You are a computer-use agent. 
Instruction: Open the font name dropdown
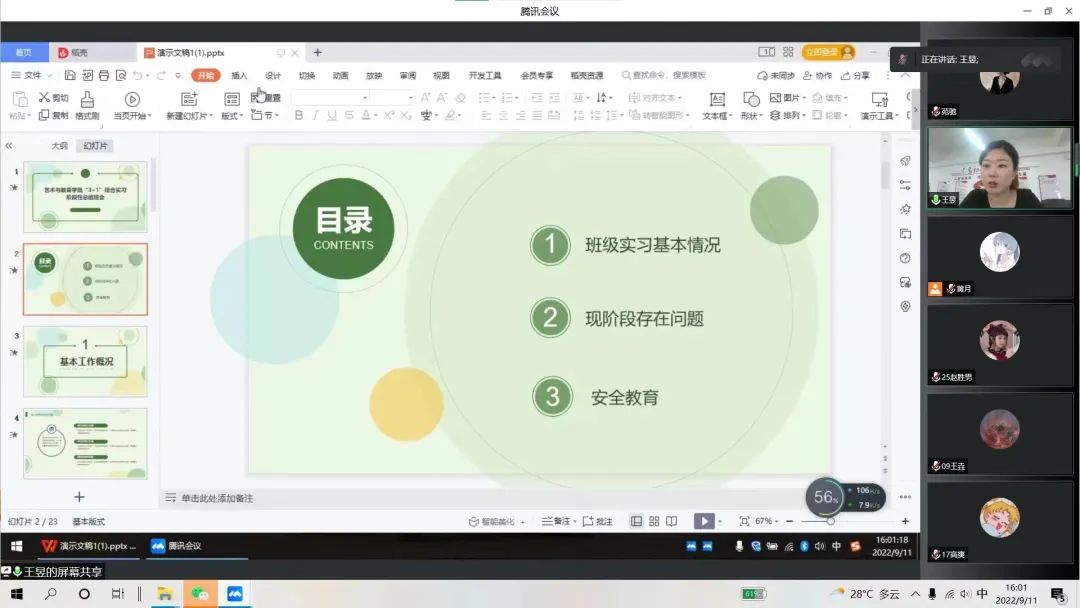[365, 98]
